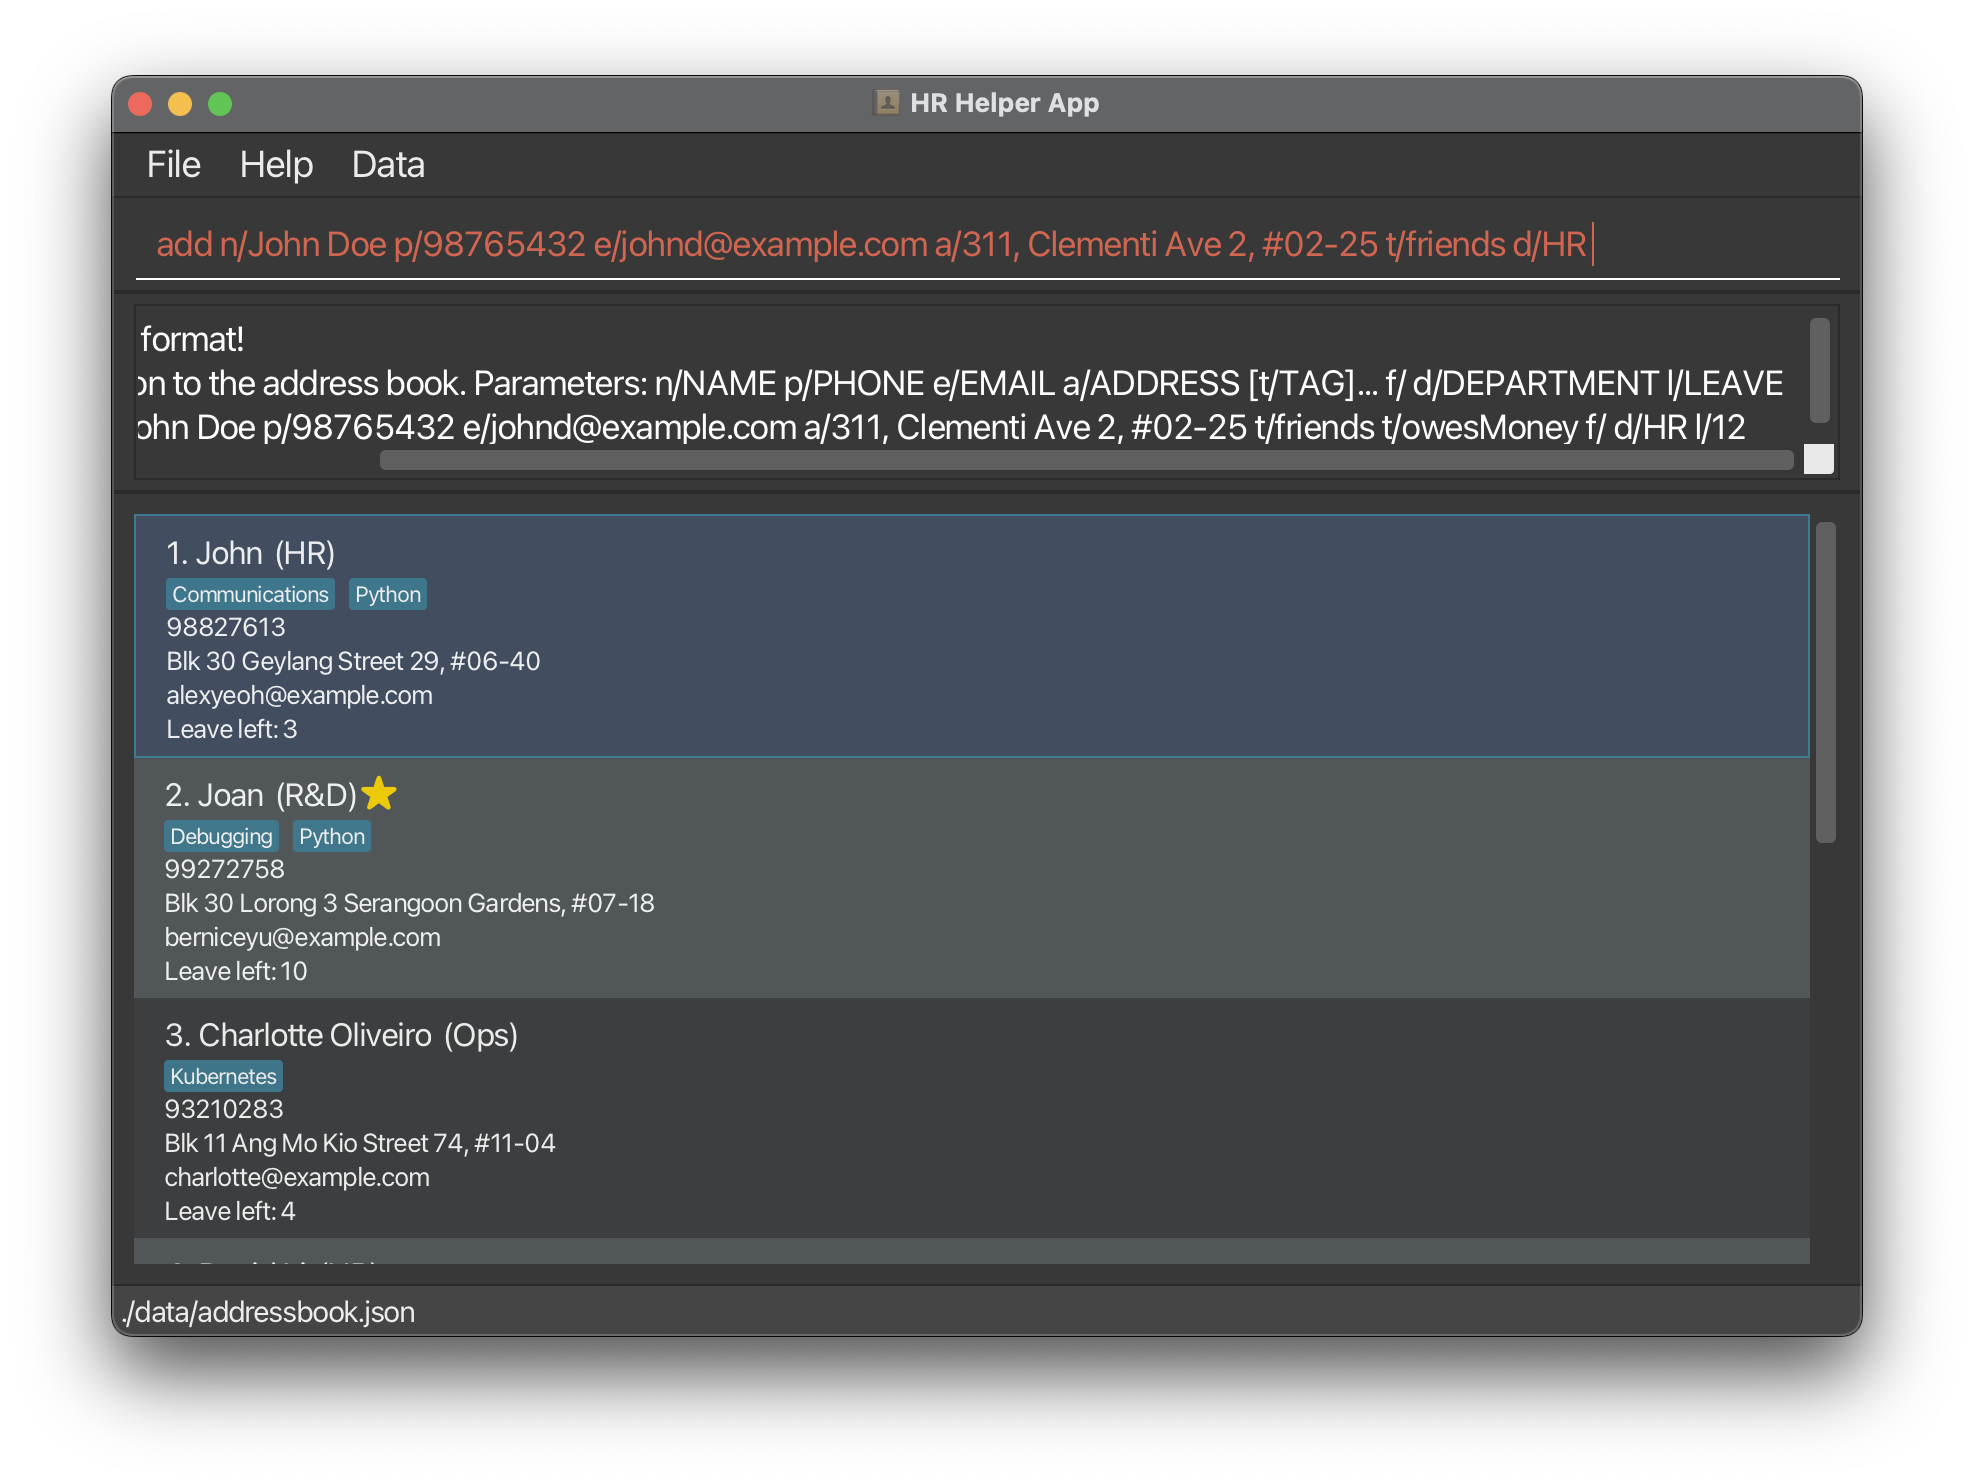The height and width of the screenshot is (1484, 1974).
Task: Click the HR Helper App title icon
Action: (x=886, y=103)
